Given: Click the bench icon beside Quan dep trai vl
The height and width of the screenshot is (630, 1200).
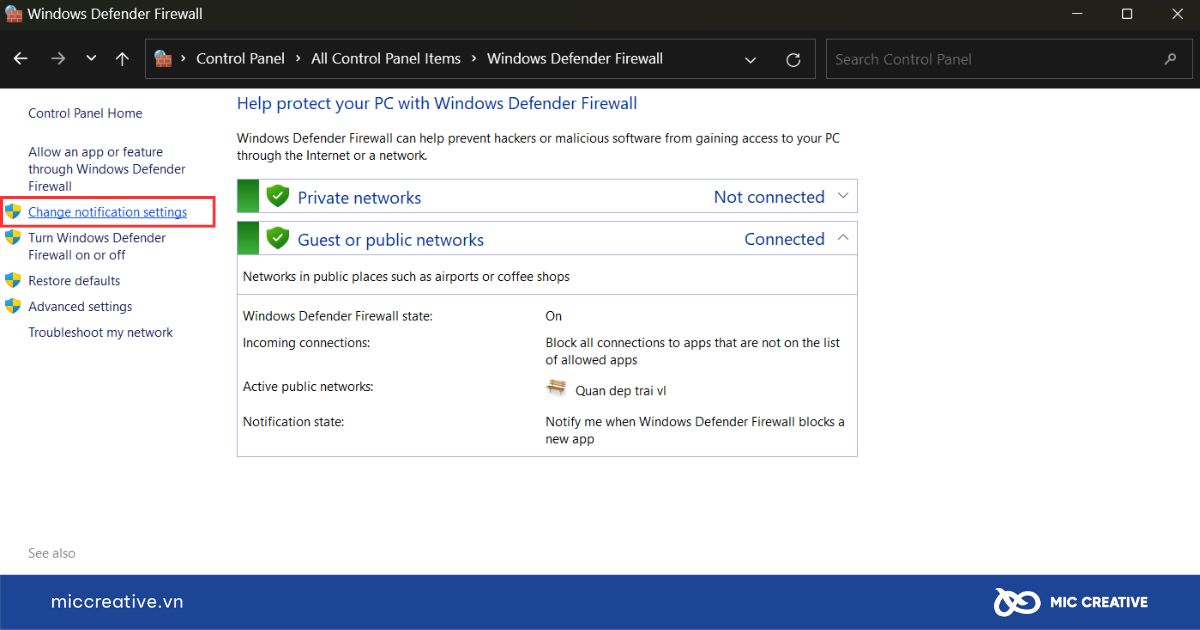Looking at the screenshot, I should (556, 388).
